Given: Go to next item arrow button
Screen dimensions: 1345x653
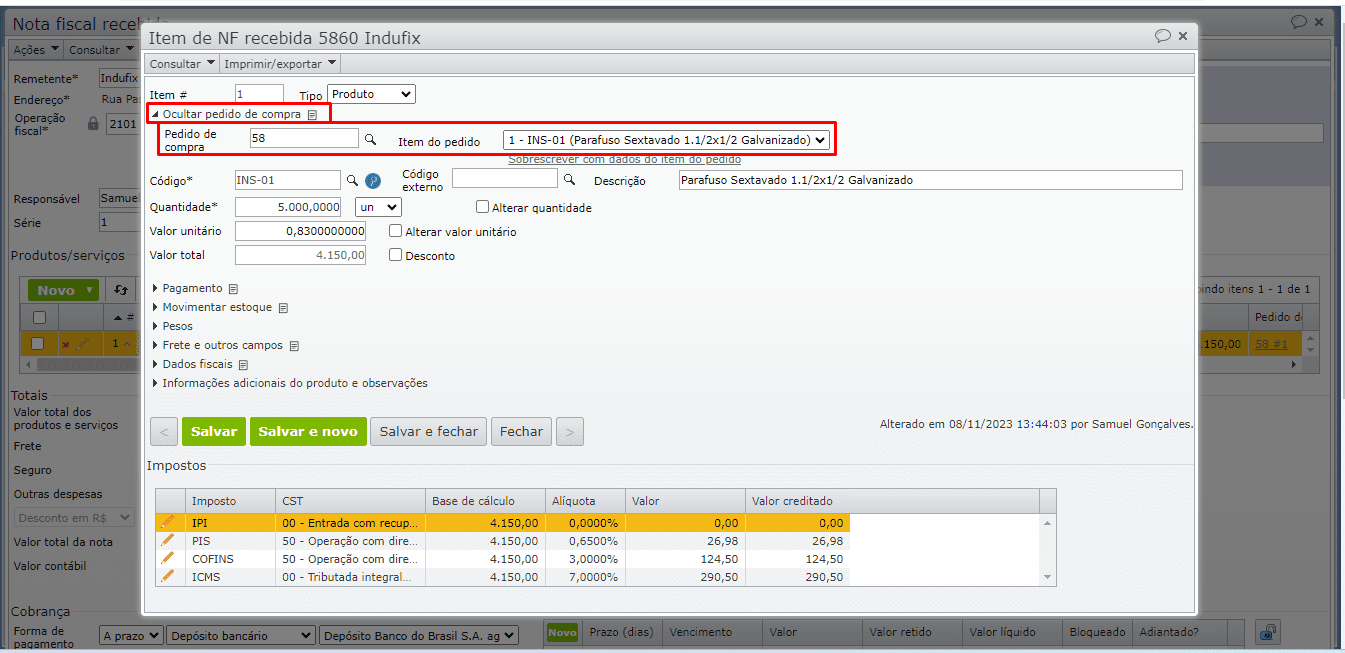Looking at the screenshot, I should click(570, 431).
